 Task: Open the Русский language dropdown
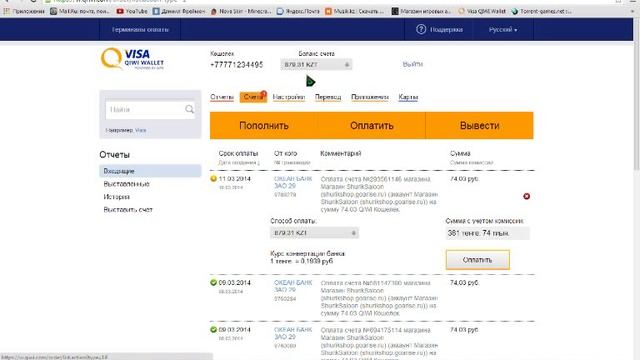pos(503,29)
